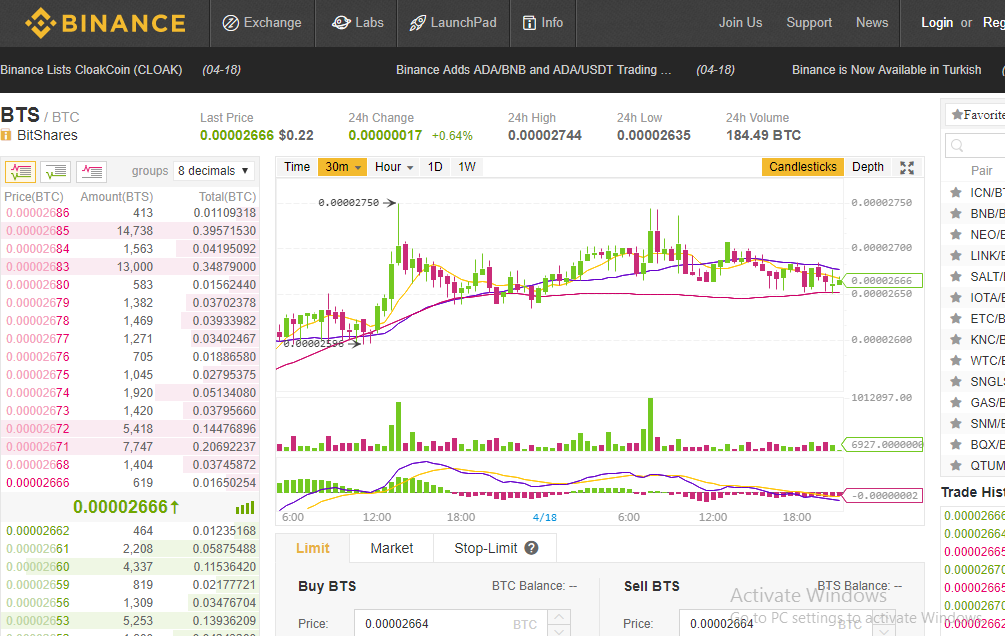Open the 30m interval dropdown

[x=342, y=167]
